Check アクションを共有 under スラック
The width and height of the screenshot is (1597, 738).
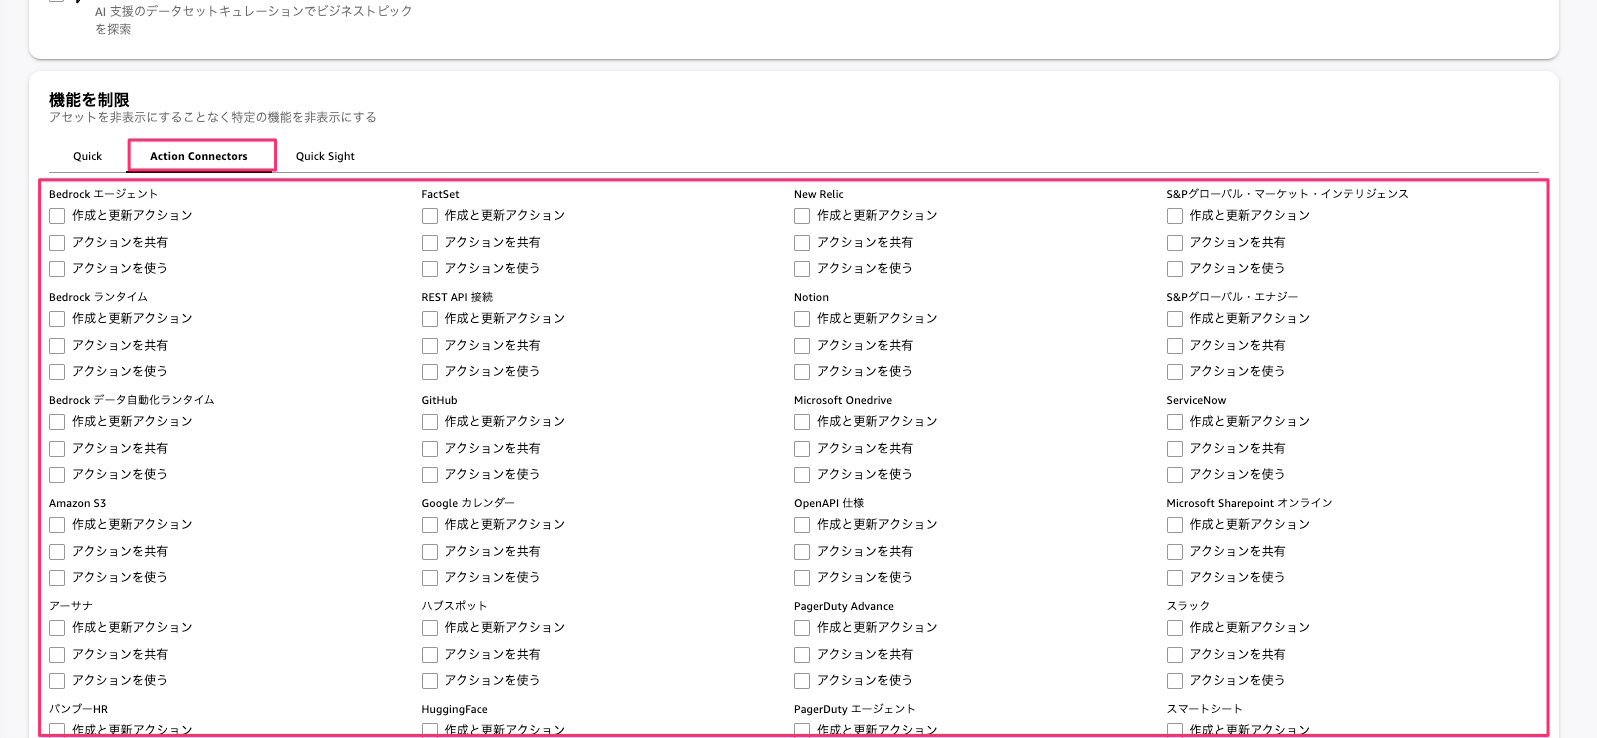click(x=1175, y=655)
